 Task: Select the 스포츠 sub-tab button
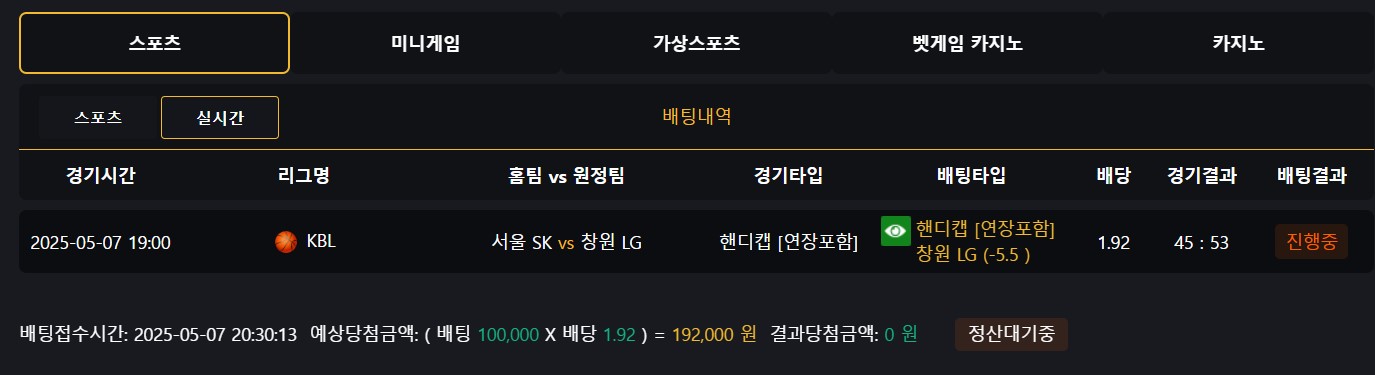click(98, 117)
